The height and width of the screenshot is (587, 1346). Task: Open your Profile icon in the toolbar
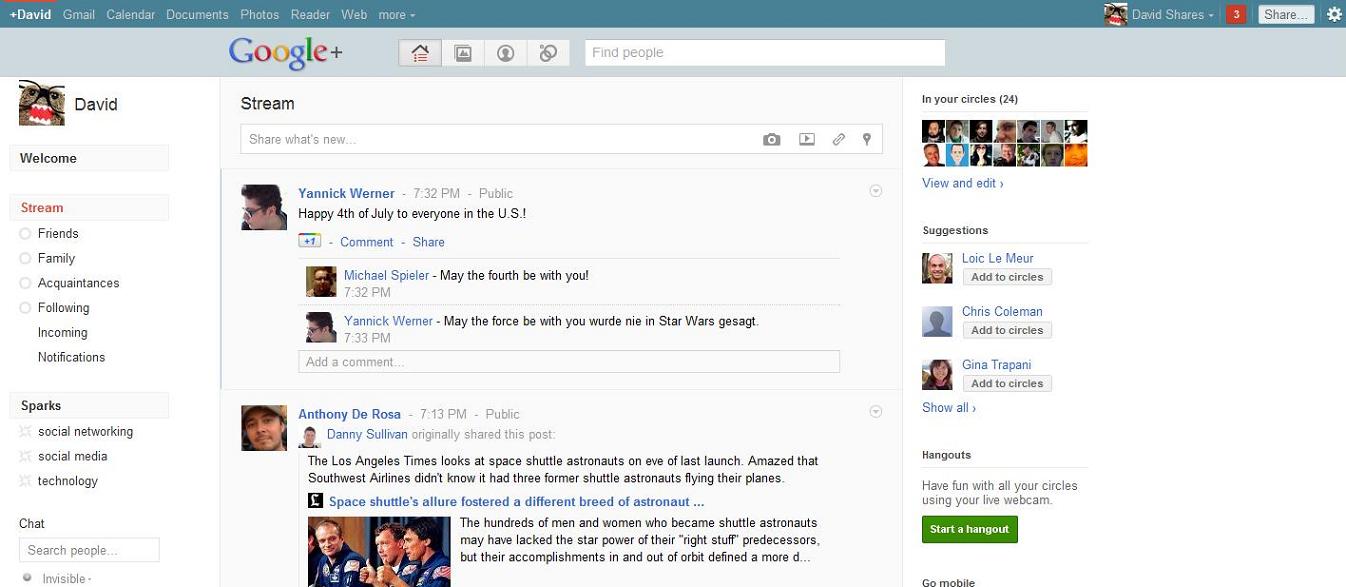coord(505,52)
